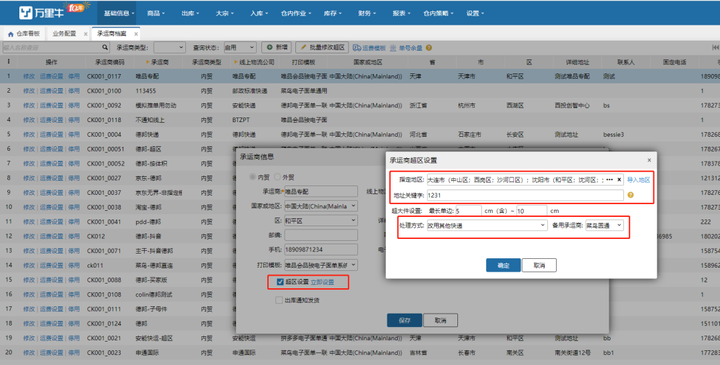Switch to the 业务配置 tab

[64, 34]
